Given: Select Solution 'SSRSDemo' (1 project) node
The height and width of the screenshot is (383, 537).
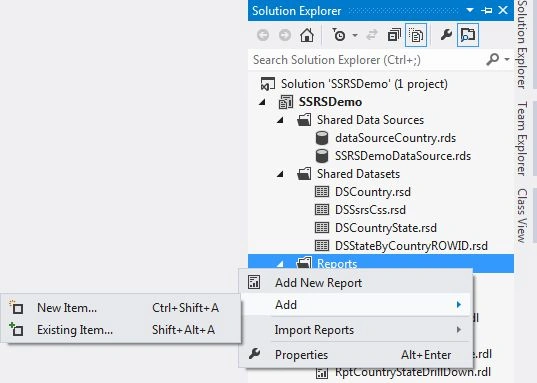Looking at the screenshot, I should tap(364, 84).
